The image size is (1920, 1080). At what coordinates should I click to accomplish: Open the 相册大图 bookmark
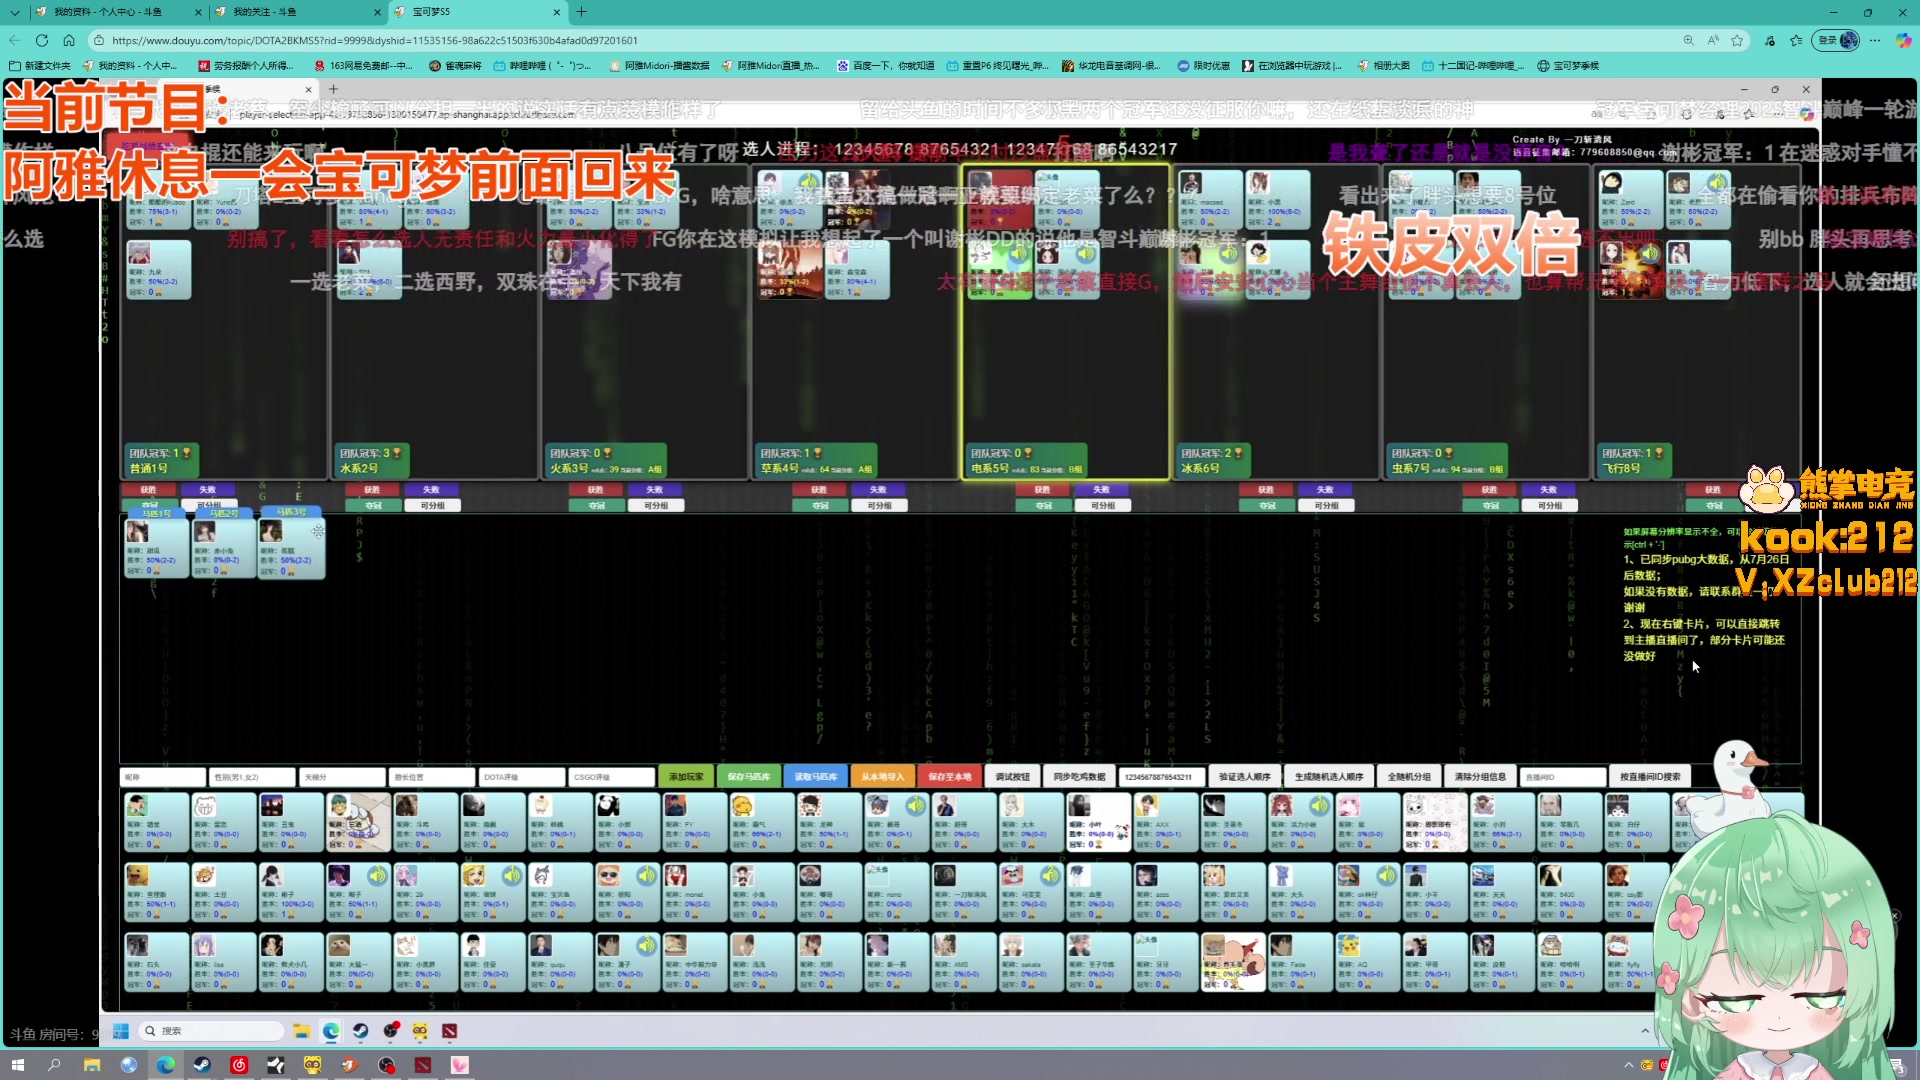(1383, 66)
